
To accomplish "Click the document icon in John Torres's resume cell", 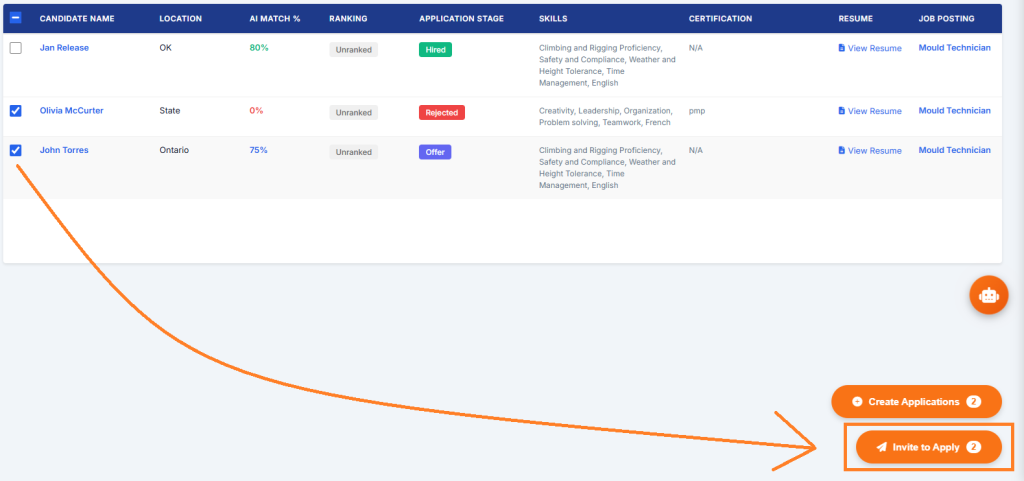I will pyautogui.click(x=842, y=150).
